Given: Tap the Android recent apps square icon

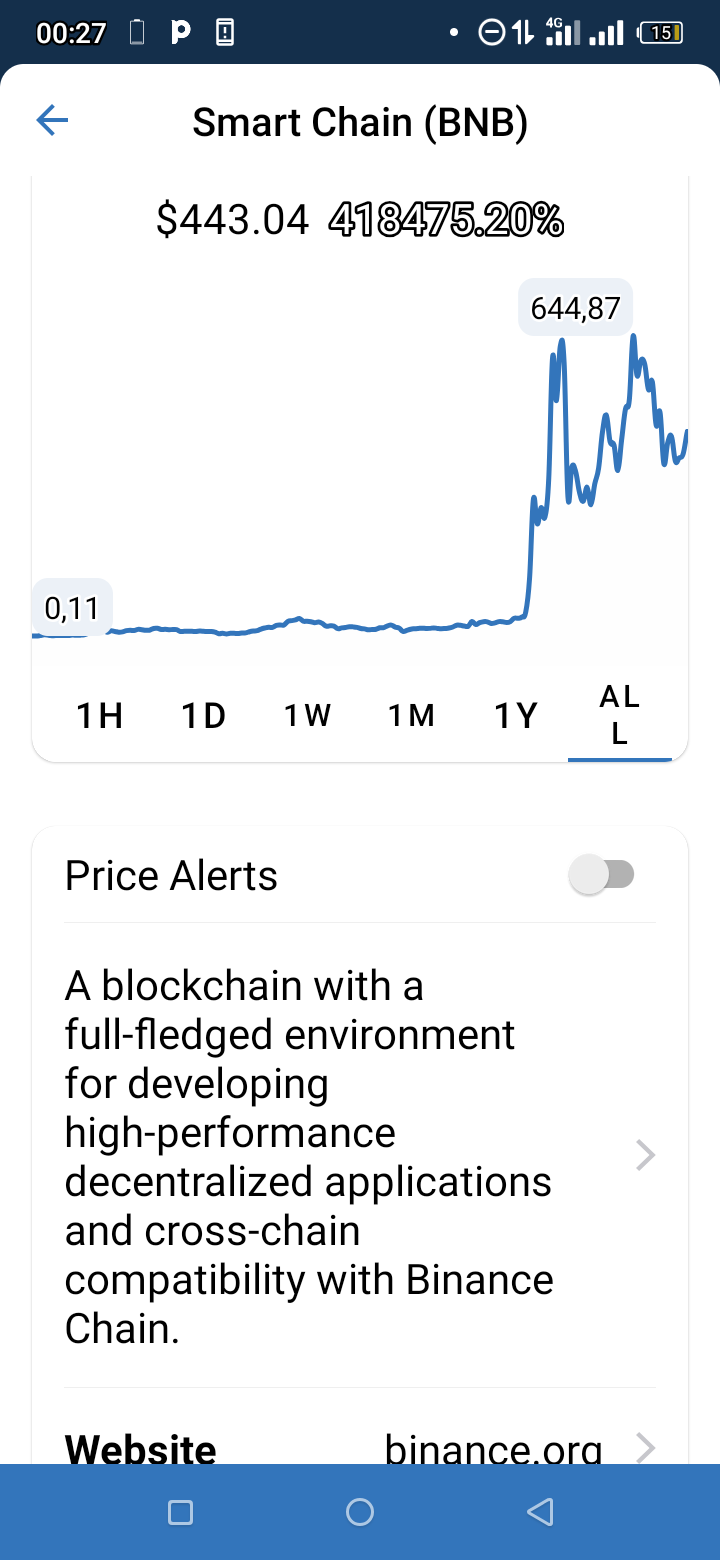Looking at the screenshot, I should pos(180,1512).
